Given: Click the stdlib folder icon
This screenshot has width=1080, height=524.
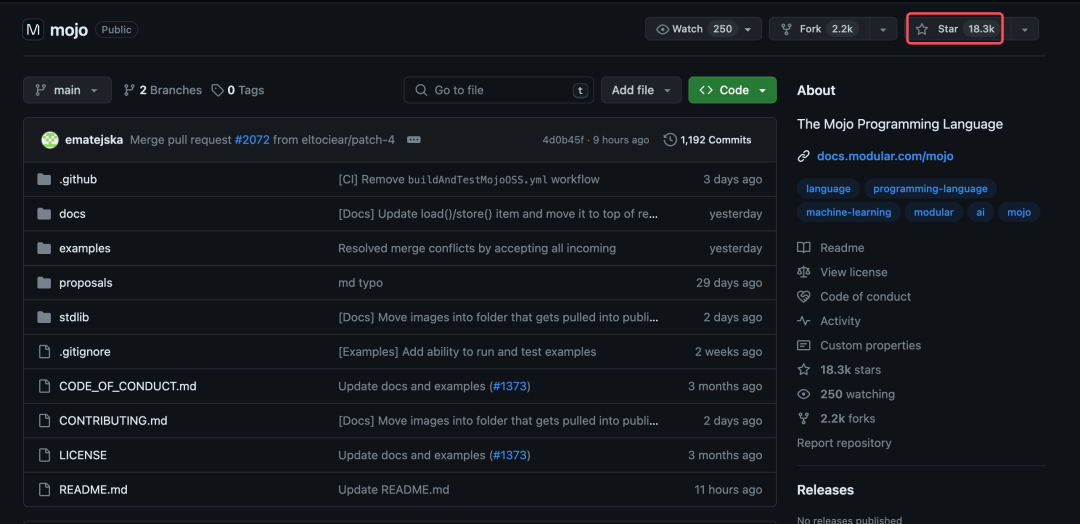Looking at the screenshot, I should coord(44,317).
